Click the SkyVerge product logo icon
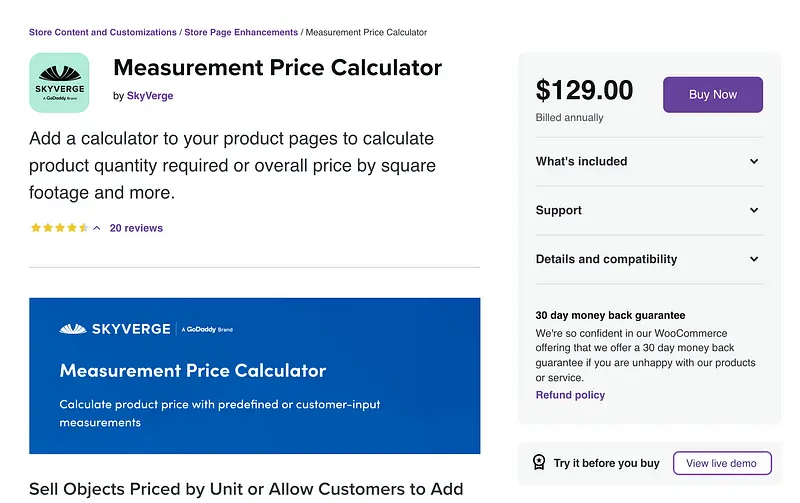The image size is (800, 503). [59, 82]
